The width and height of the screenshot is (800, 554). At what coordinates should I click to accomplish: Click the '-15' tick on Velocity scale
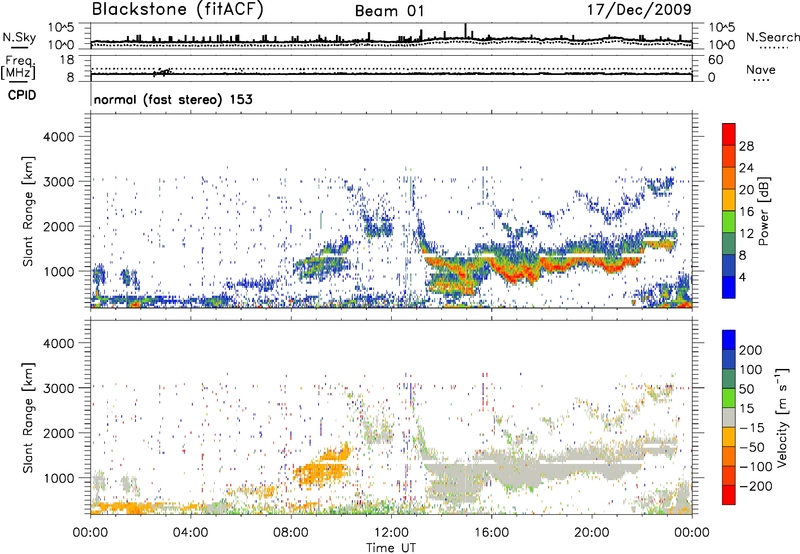coord(752,428)
